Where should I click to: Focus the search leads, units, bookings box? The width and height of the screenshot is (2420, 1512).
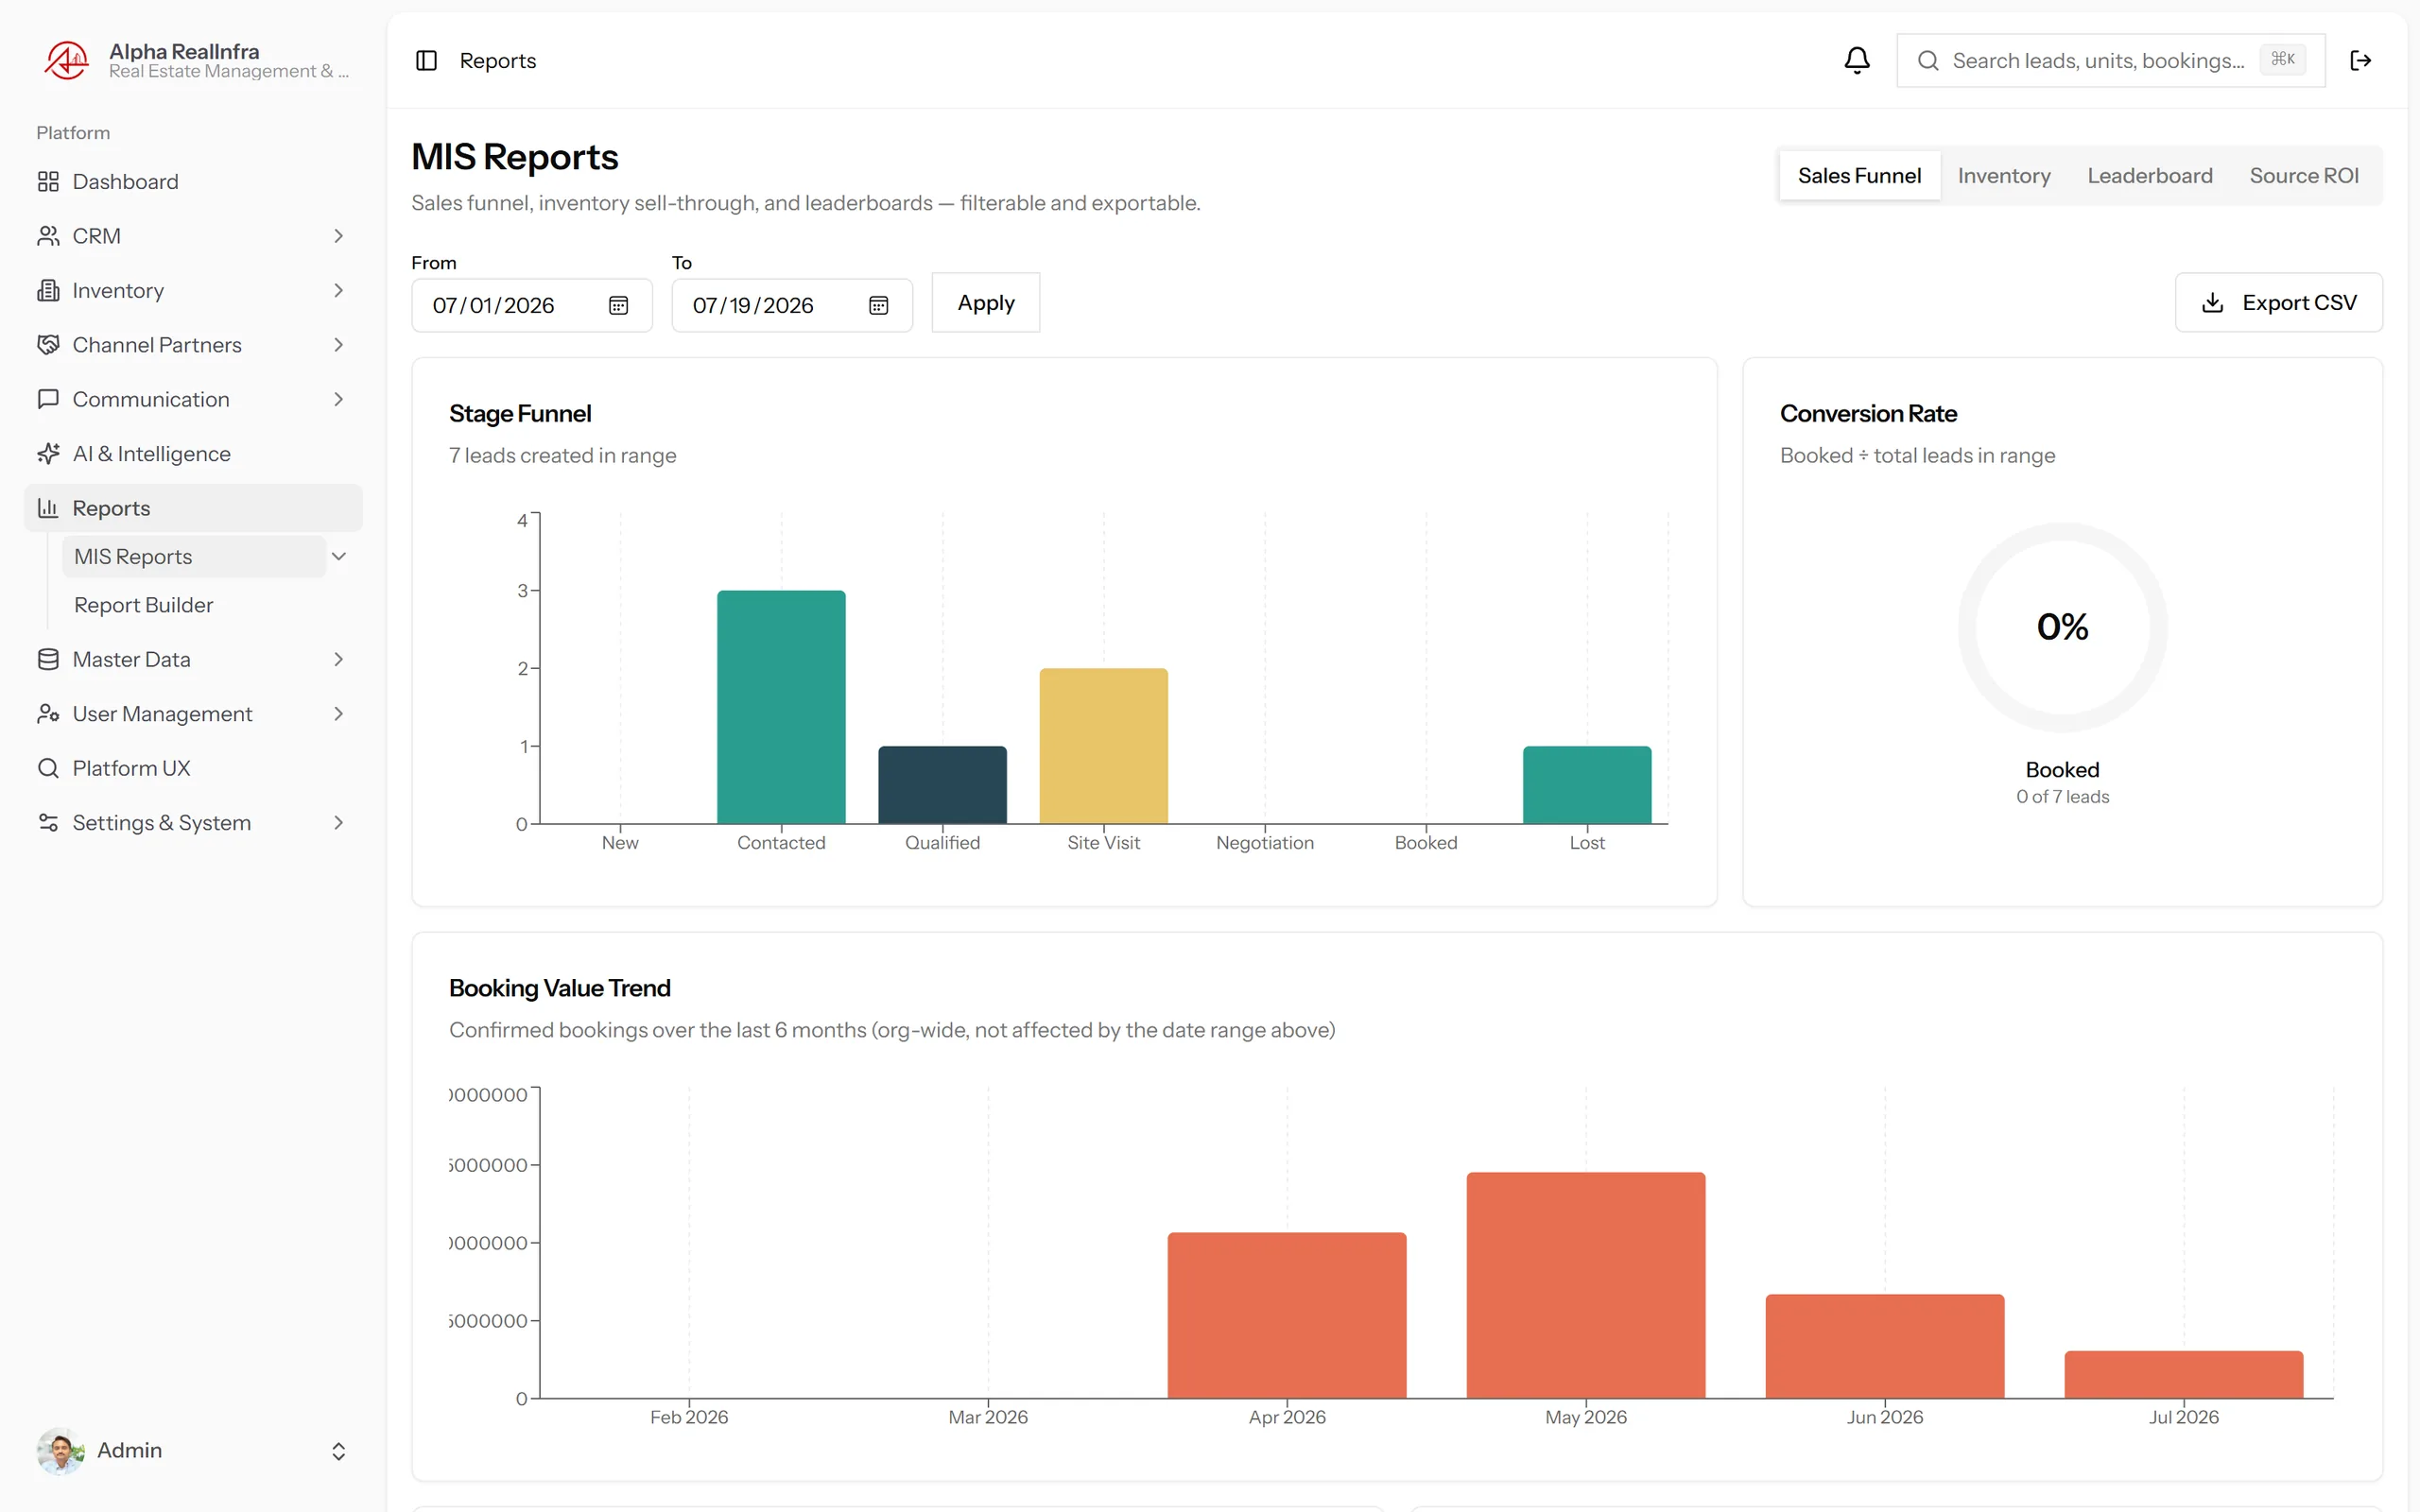tap(2110, 61)
